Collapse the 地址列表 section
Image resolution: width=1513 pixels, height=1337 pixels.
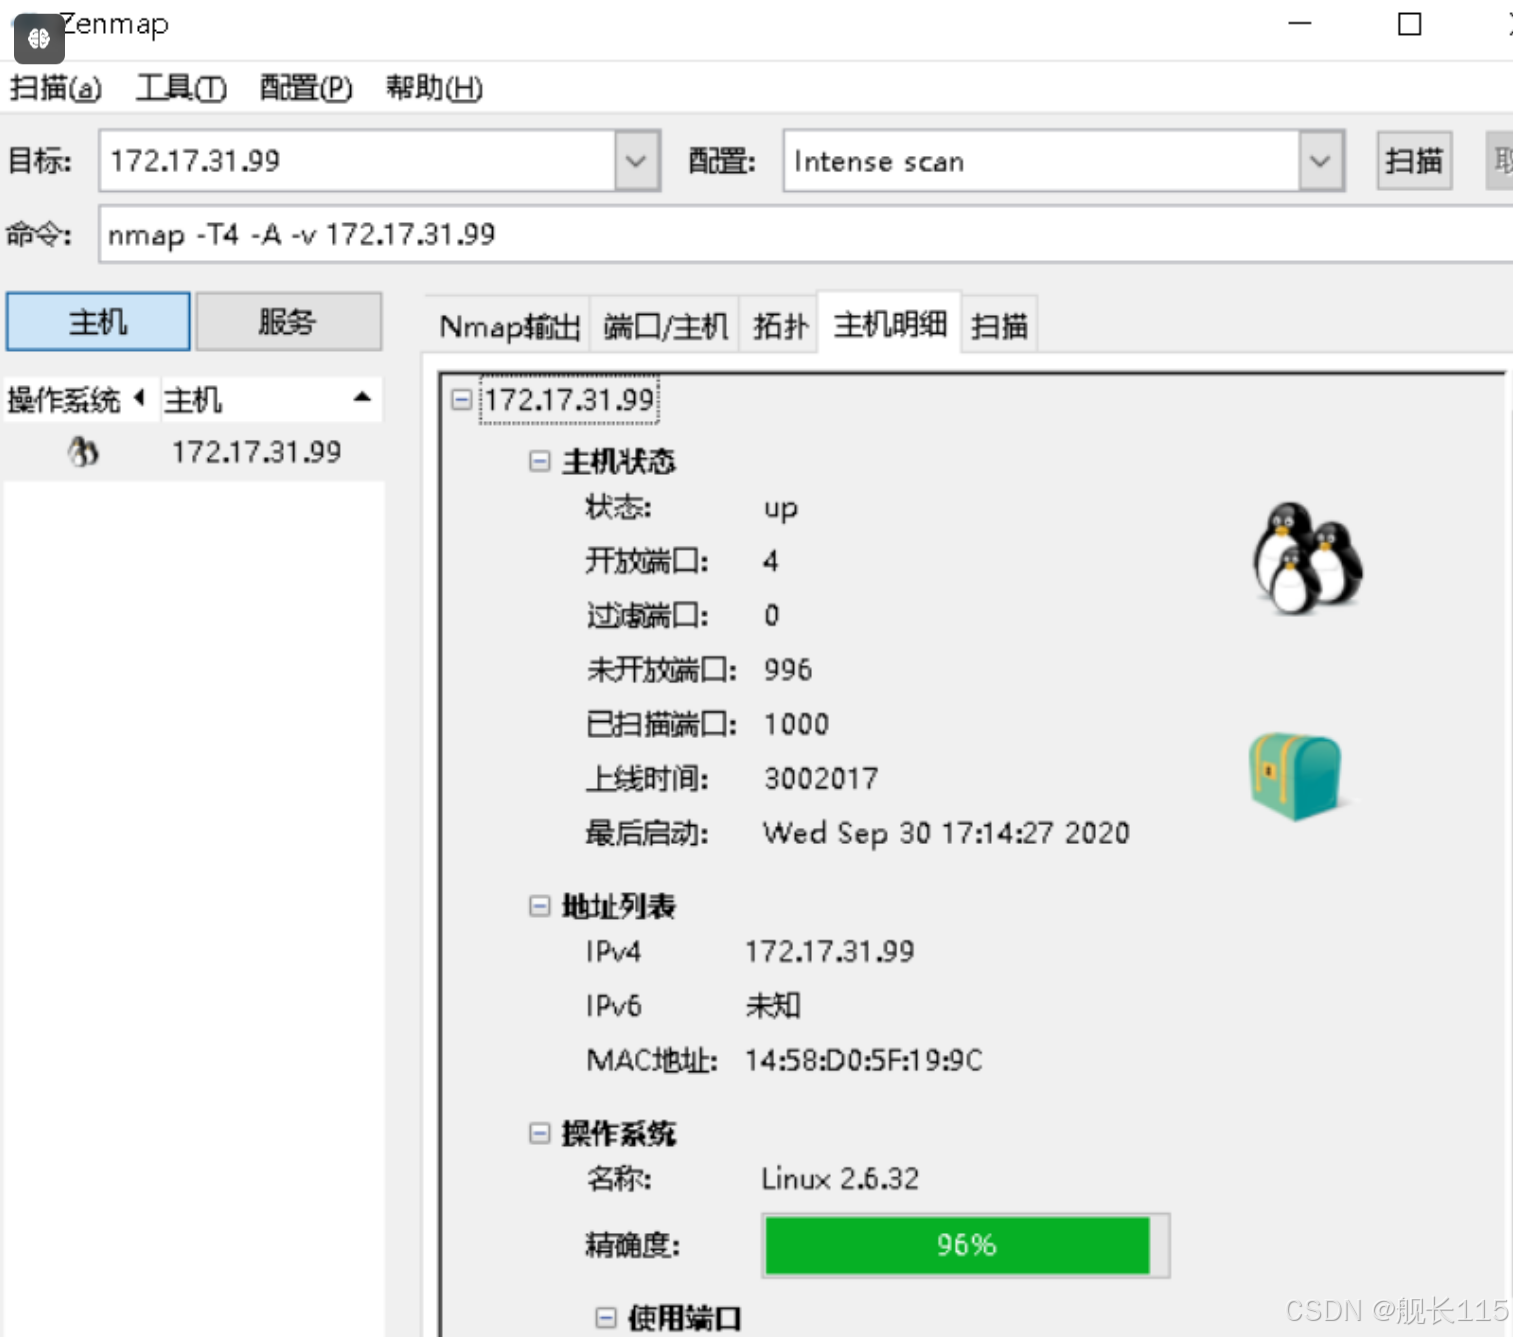539,906
